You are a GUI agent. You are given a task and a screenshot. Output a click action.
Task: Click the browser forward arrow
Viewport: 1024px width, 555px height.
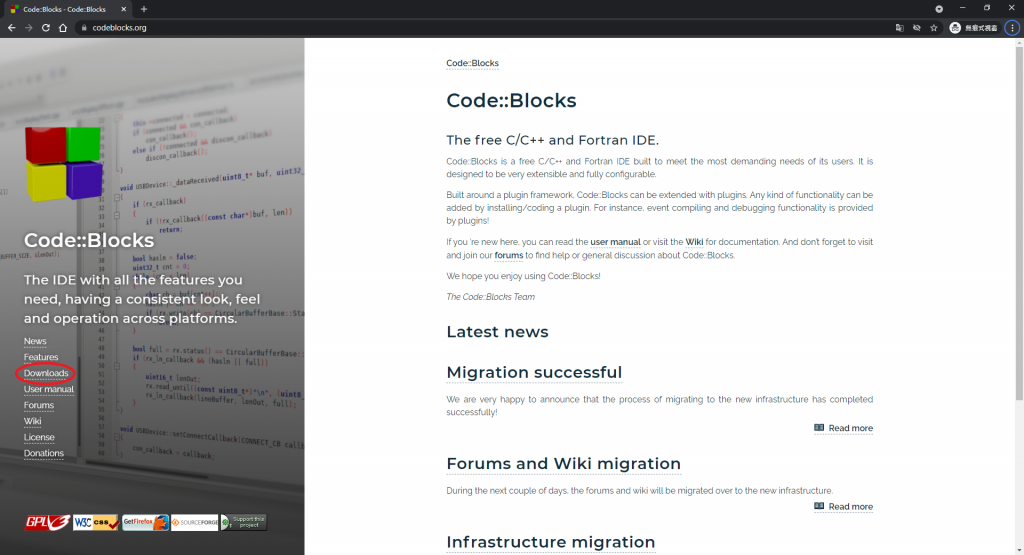(x=28, y=27)
